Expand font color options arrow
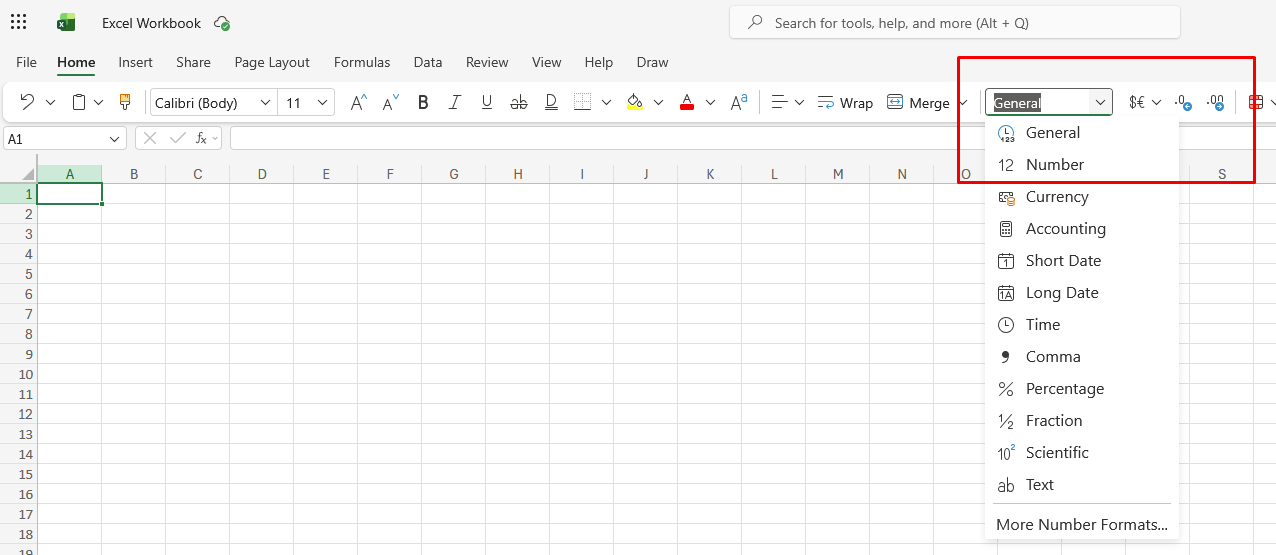This screenshot has height=555, width=1276. pos(710,102)
